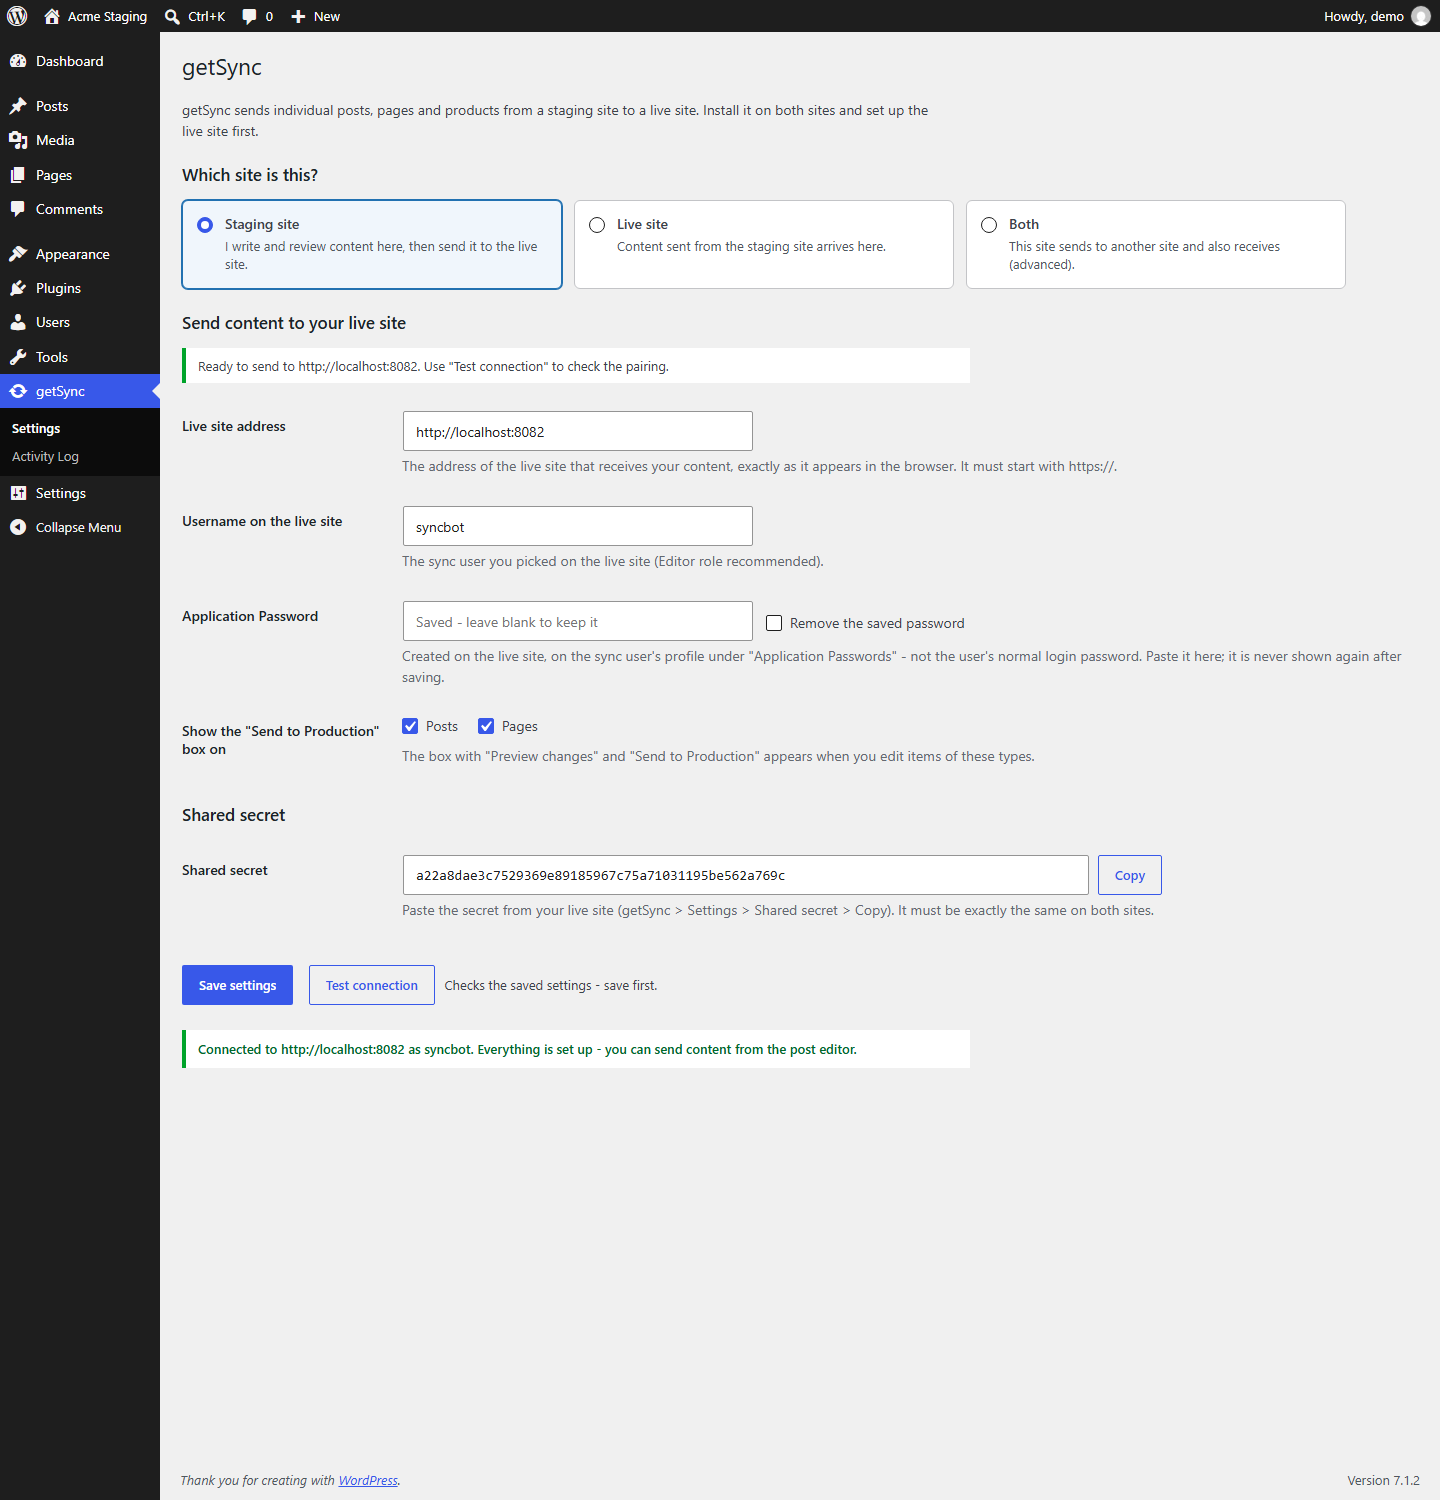Open the Appearance menu item
This screenshot has height=1500, width=1440.
[80, 254]
